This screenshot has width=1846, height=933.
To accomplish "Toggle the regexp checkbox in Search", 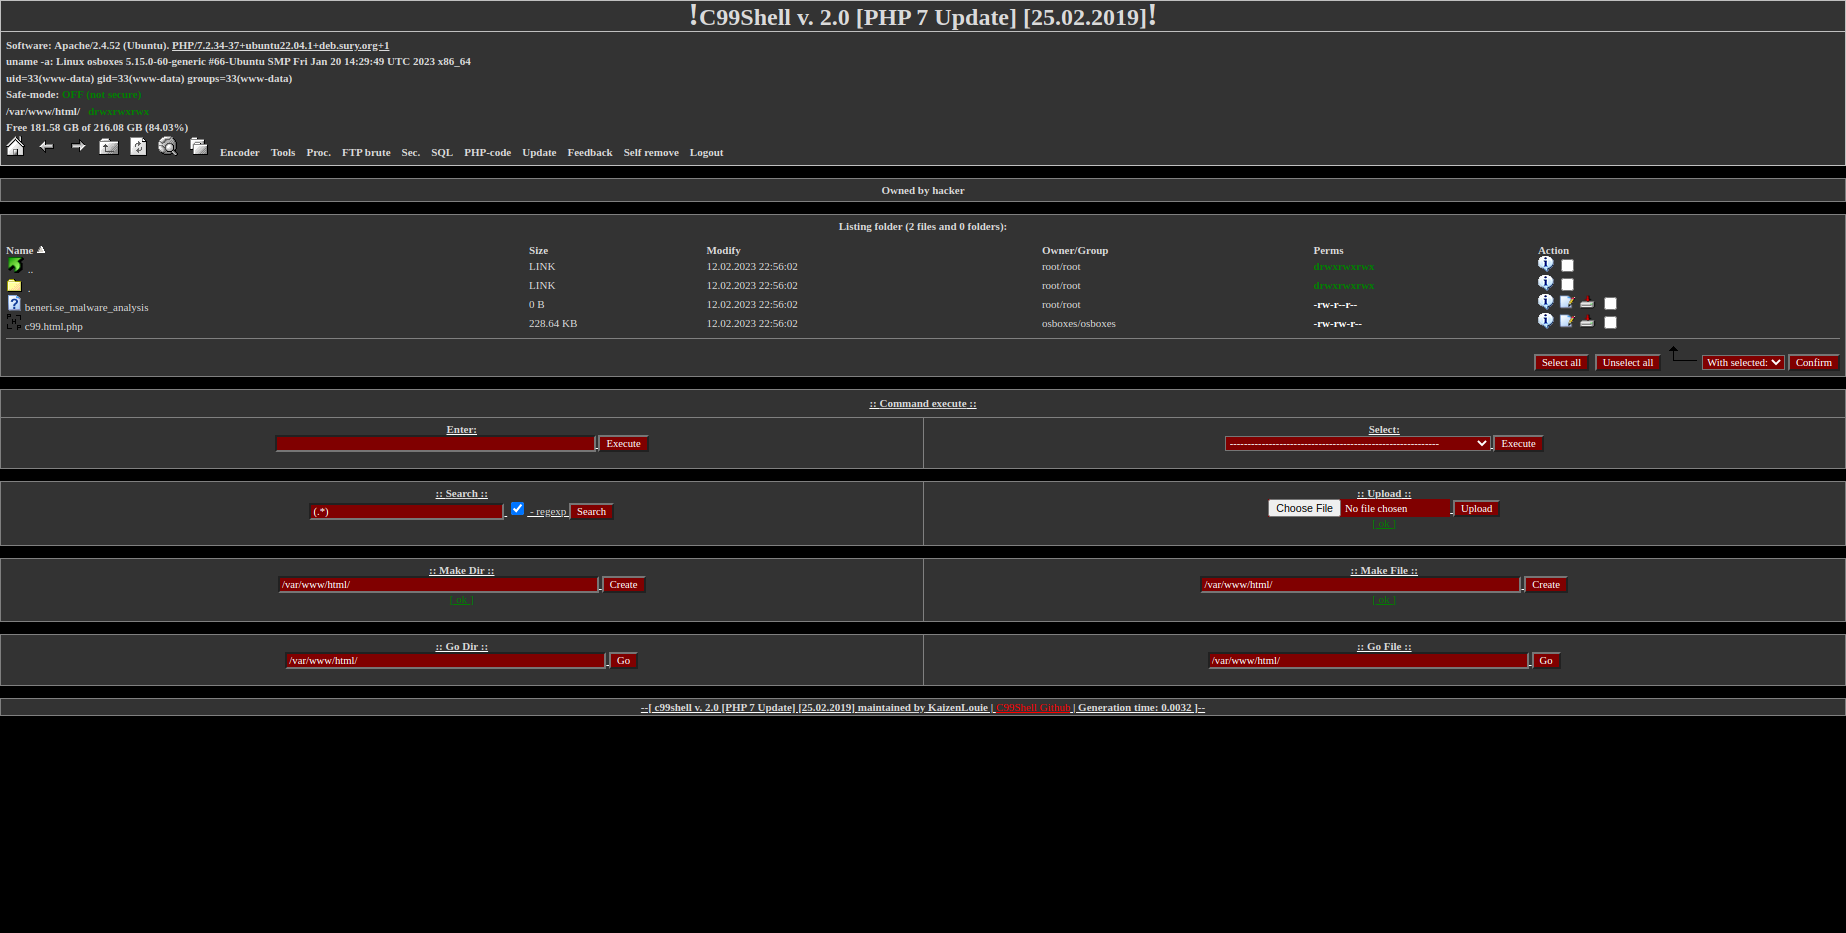I will pyautogui.click(x=517, y=509).
